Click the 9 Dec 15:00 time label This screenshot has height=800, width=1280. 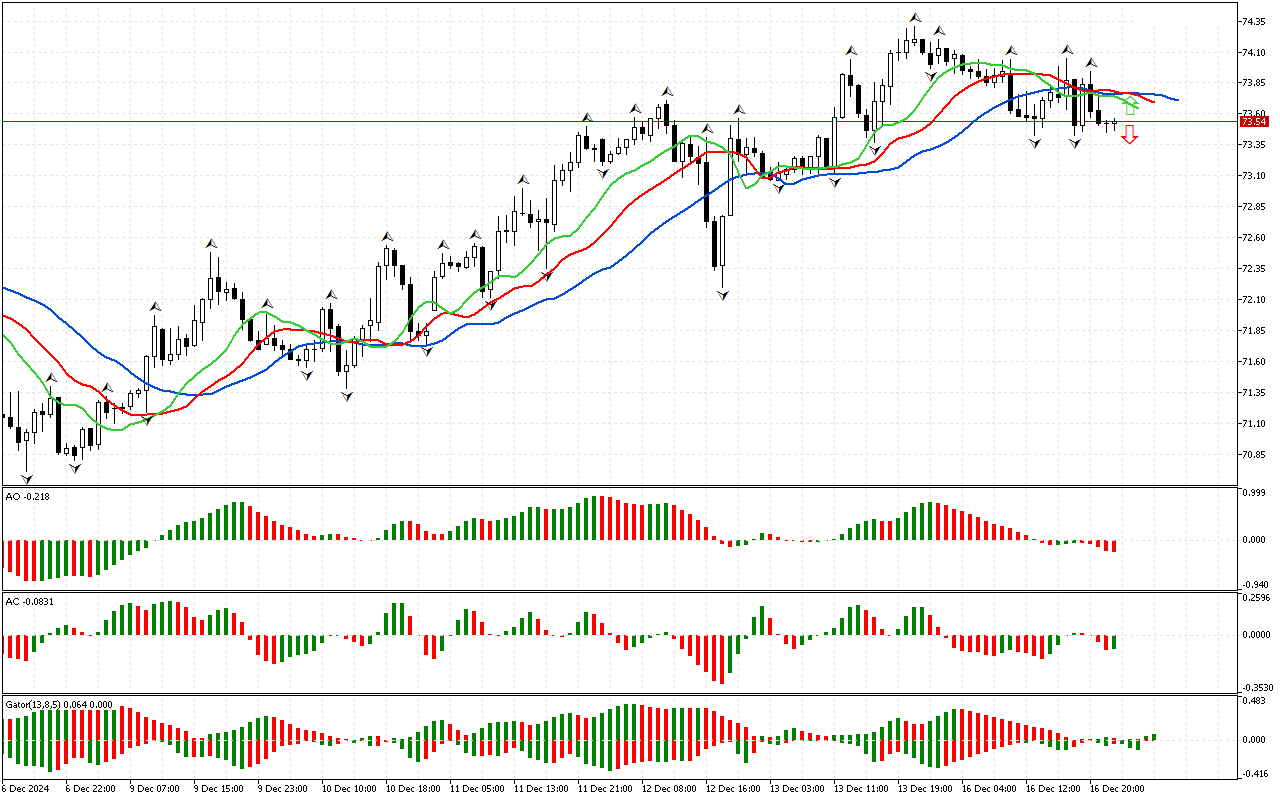pos(218,789)
